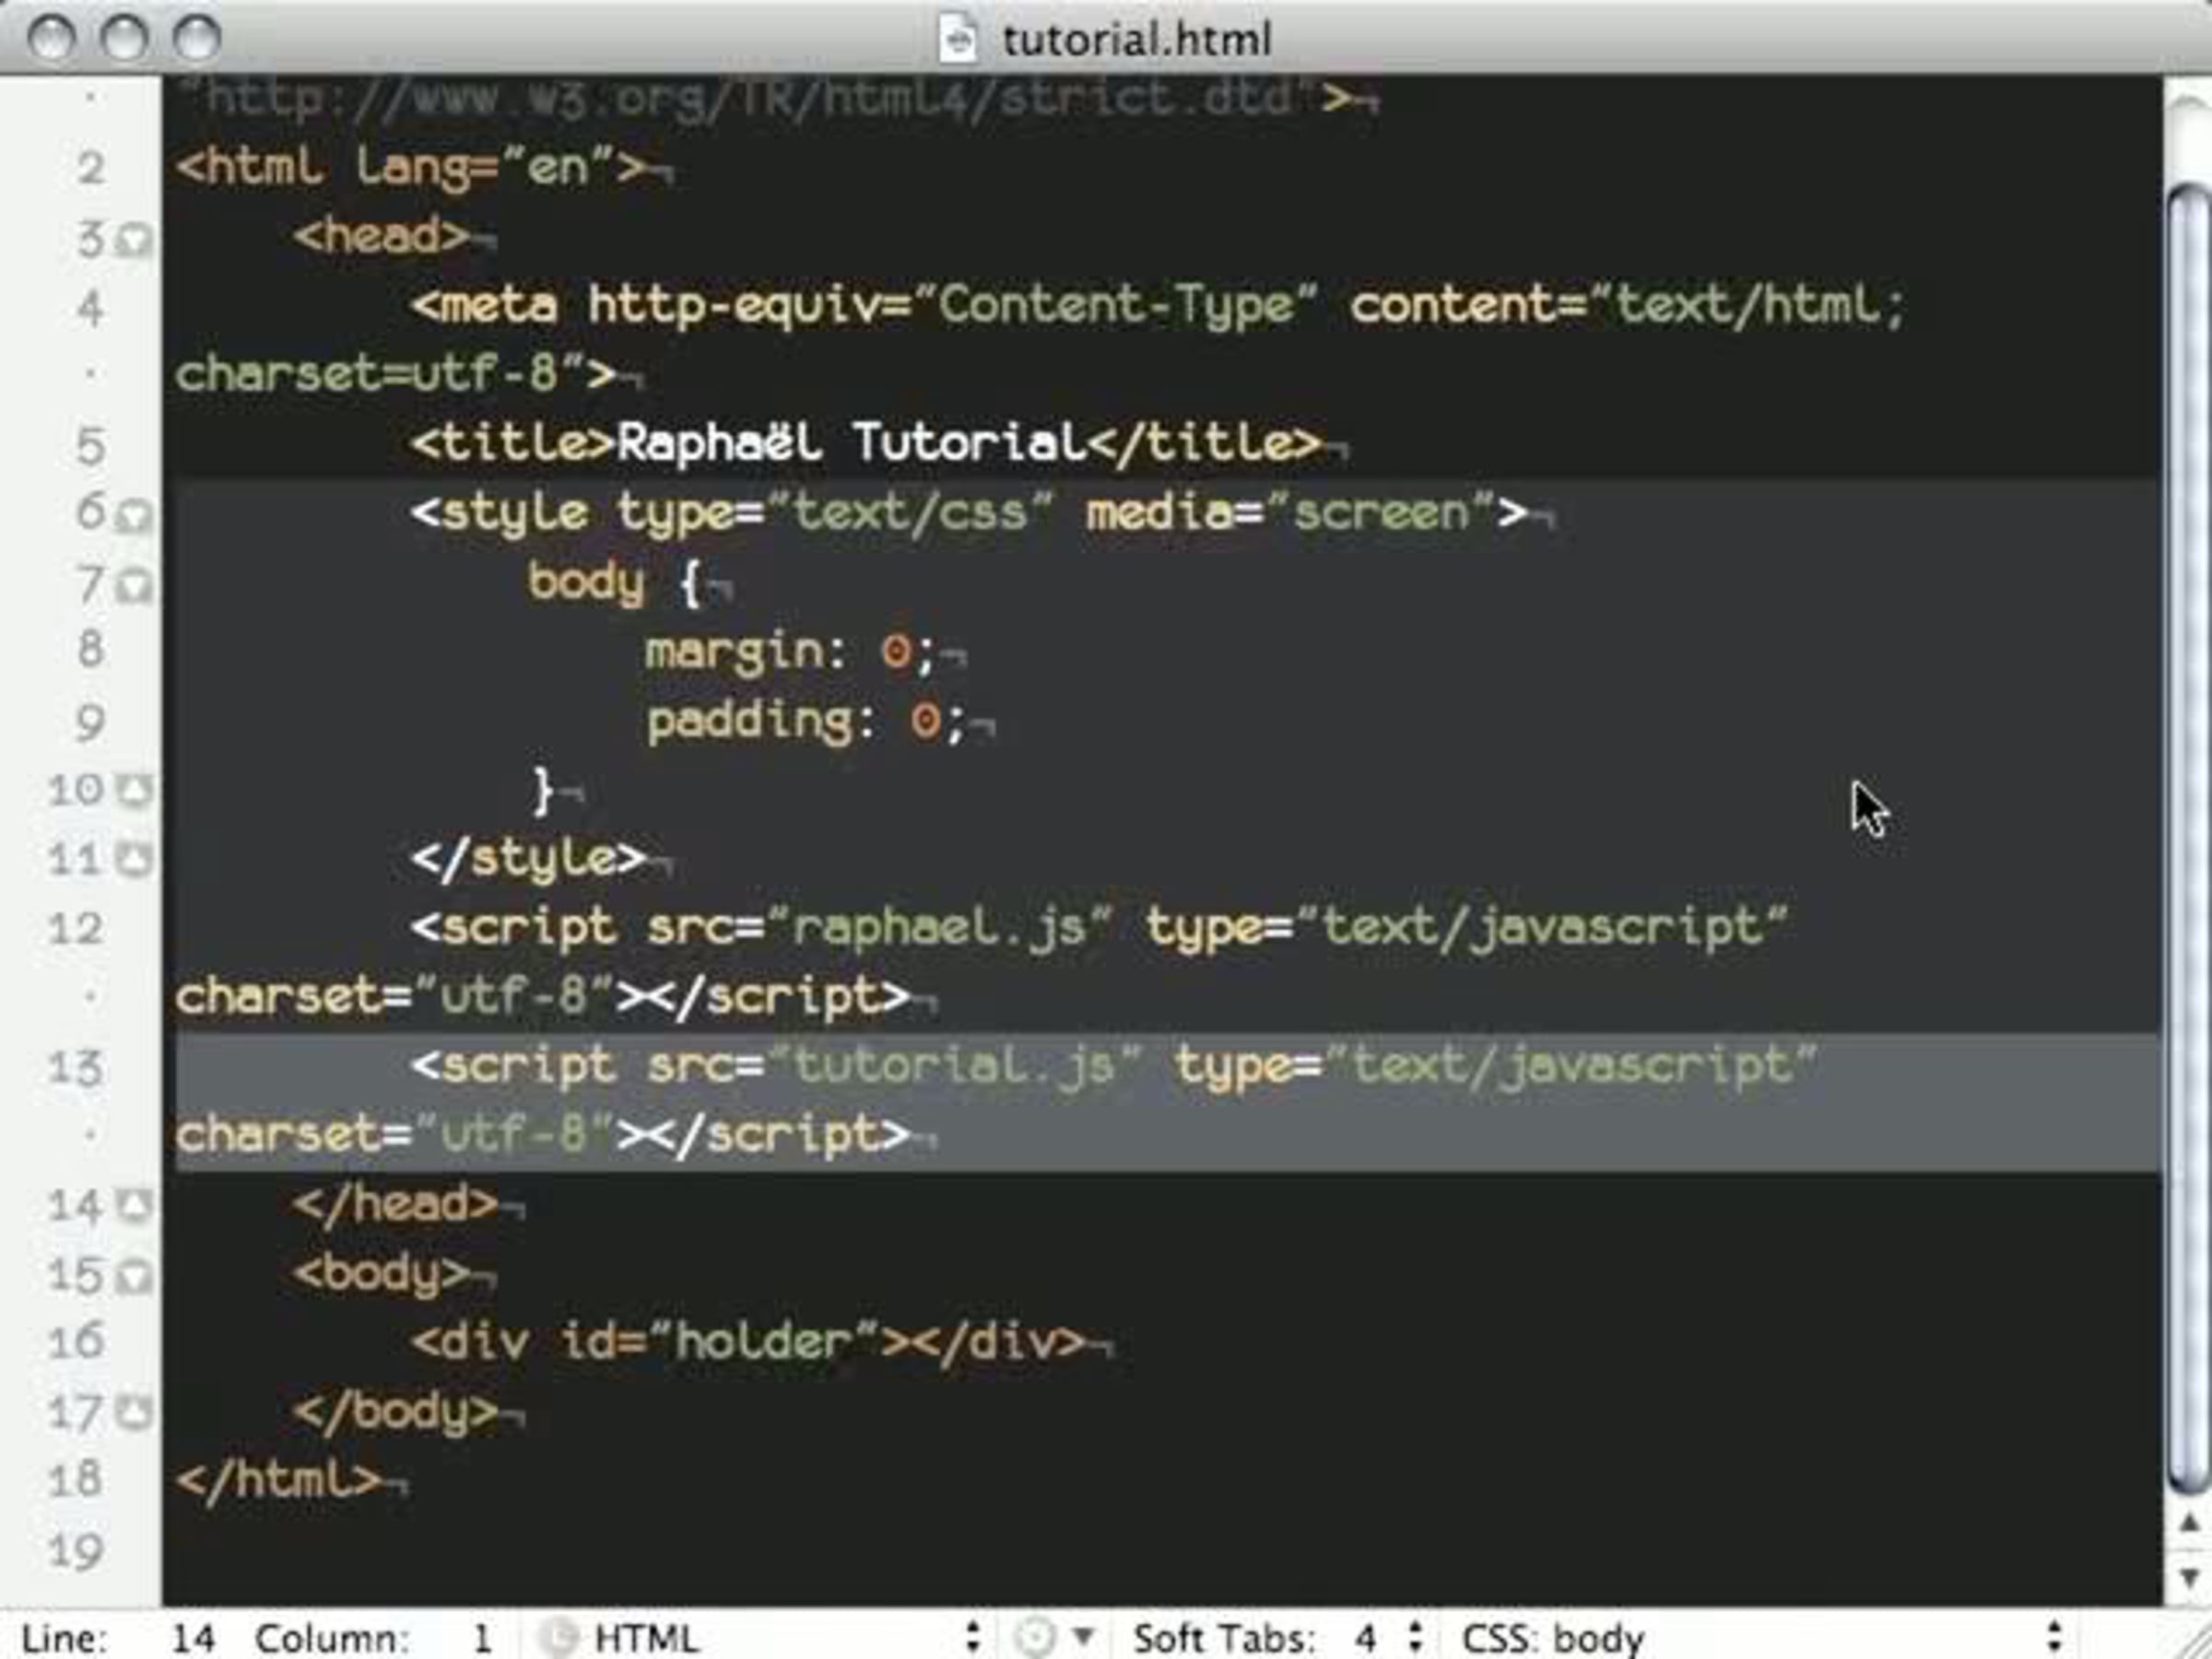Click the tutorial.html document icon in title bar
The image size is (2212, 1659).
pyautogui.click(x=958, y=40)
